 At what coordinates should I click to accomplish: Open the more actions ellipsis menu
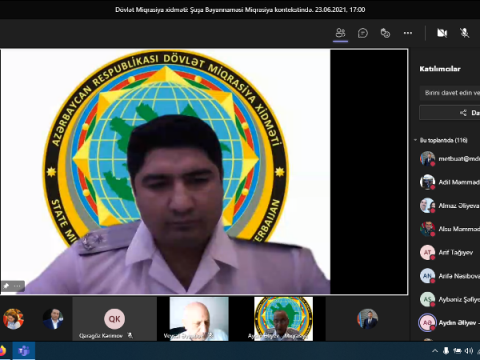tap(408, 33)
